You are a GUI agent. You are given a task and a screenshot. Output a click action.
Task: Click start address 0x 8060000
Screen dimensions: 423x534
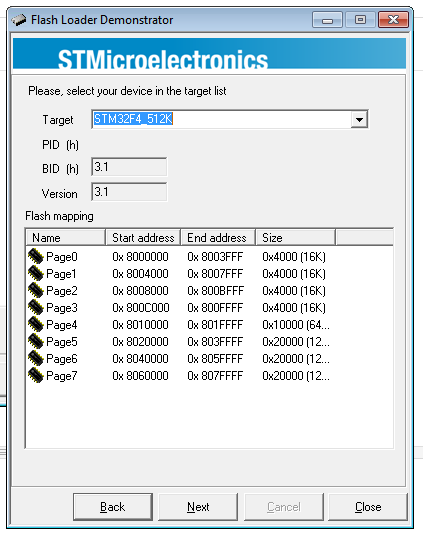point(140,376)
